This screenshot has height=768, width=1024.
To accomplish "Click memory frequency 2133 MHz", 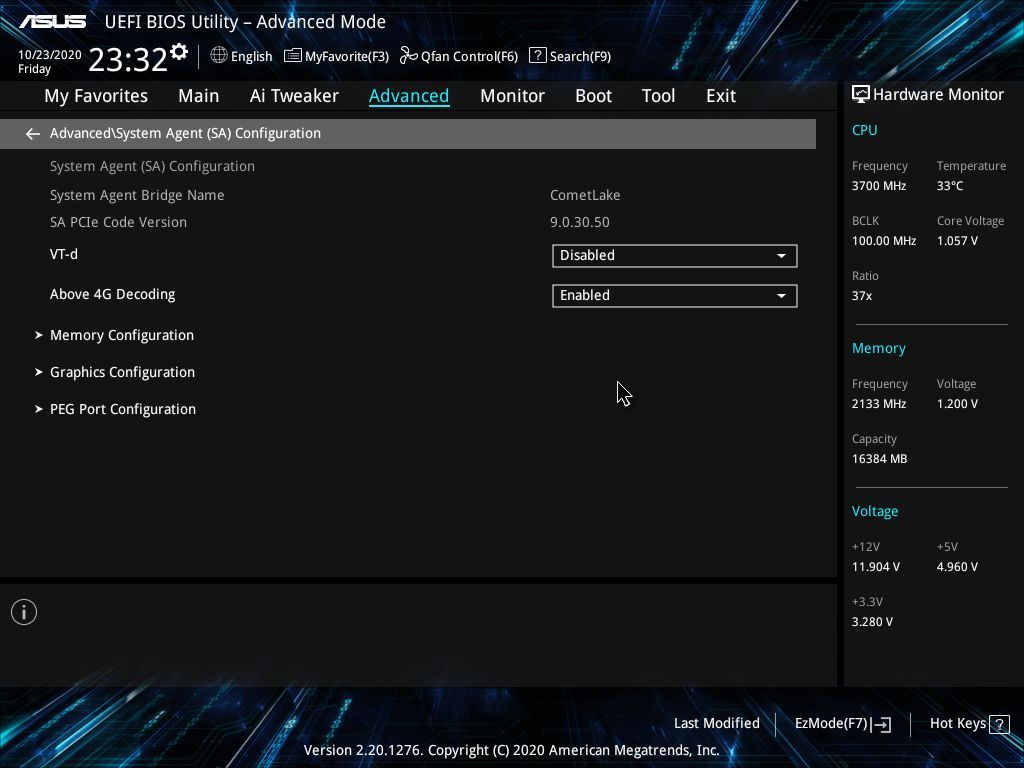I will 879,404.
